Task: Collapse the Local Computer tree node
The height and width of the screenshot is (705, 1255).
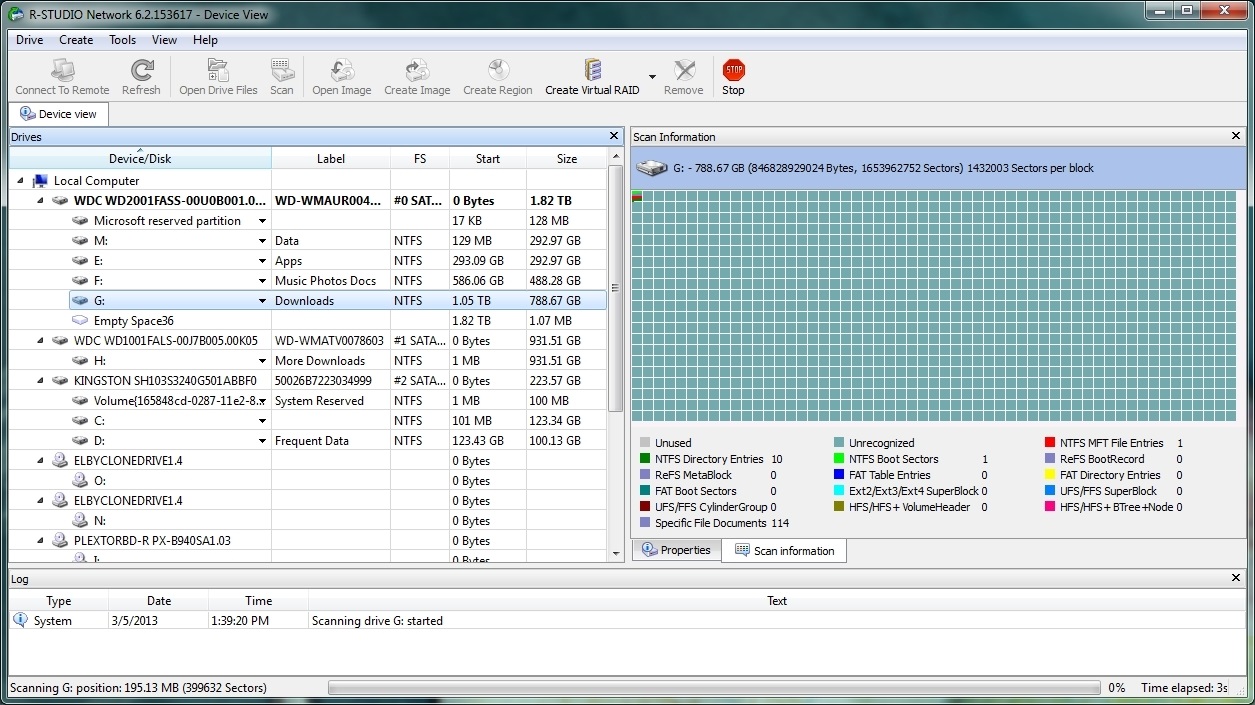Action: pyautogui.click(x=21, y=181)
